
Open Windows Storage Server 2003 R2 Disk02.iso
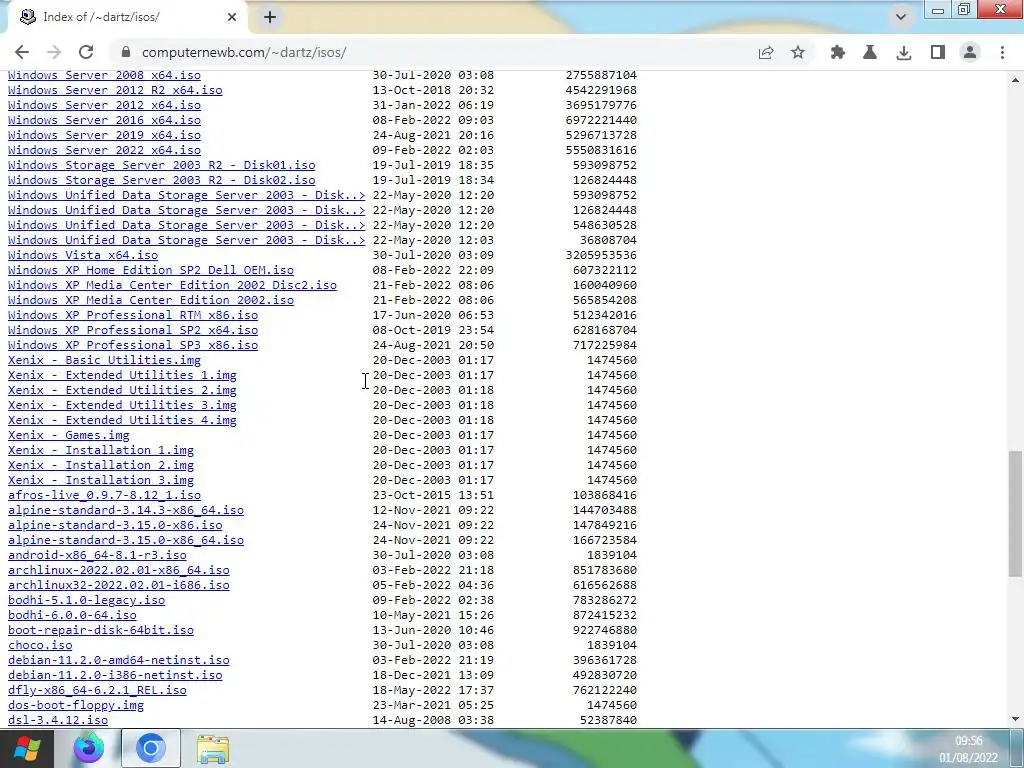pos(161,180)
